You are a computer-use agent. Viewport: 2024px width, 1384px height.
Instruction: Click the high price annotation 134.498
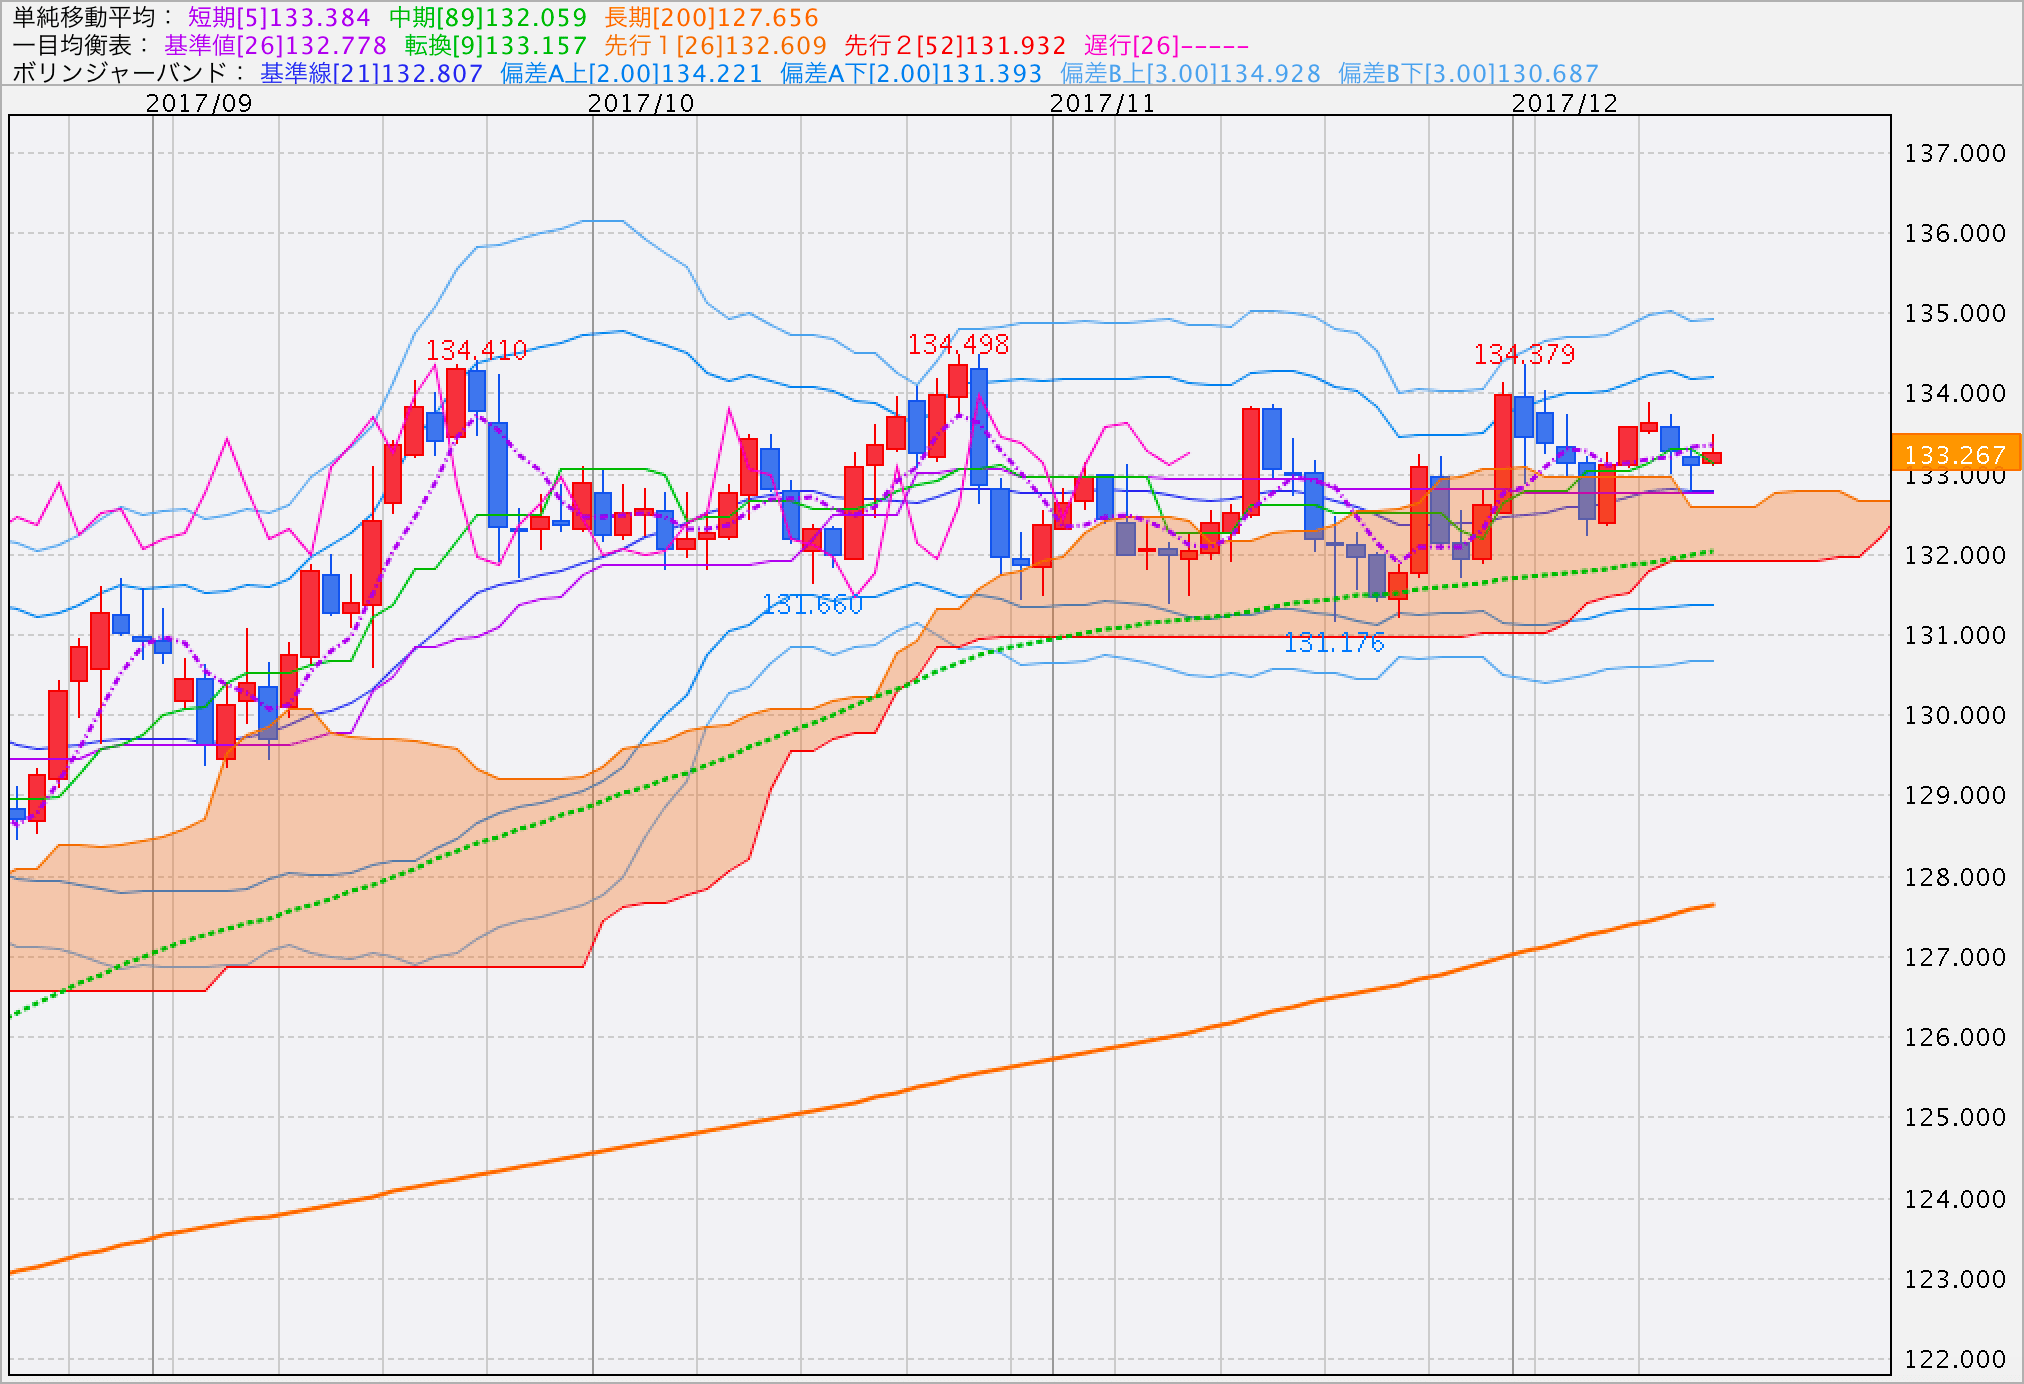pyautogui.click(x=958, y=344)
